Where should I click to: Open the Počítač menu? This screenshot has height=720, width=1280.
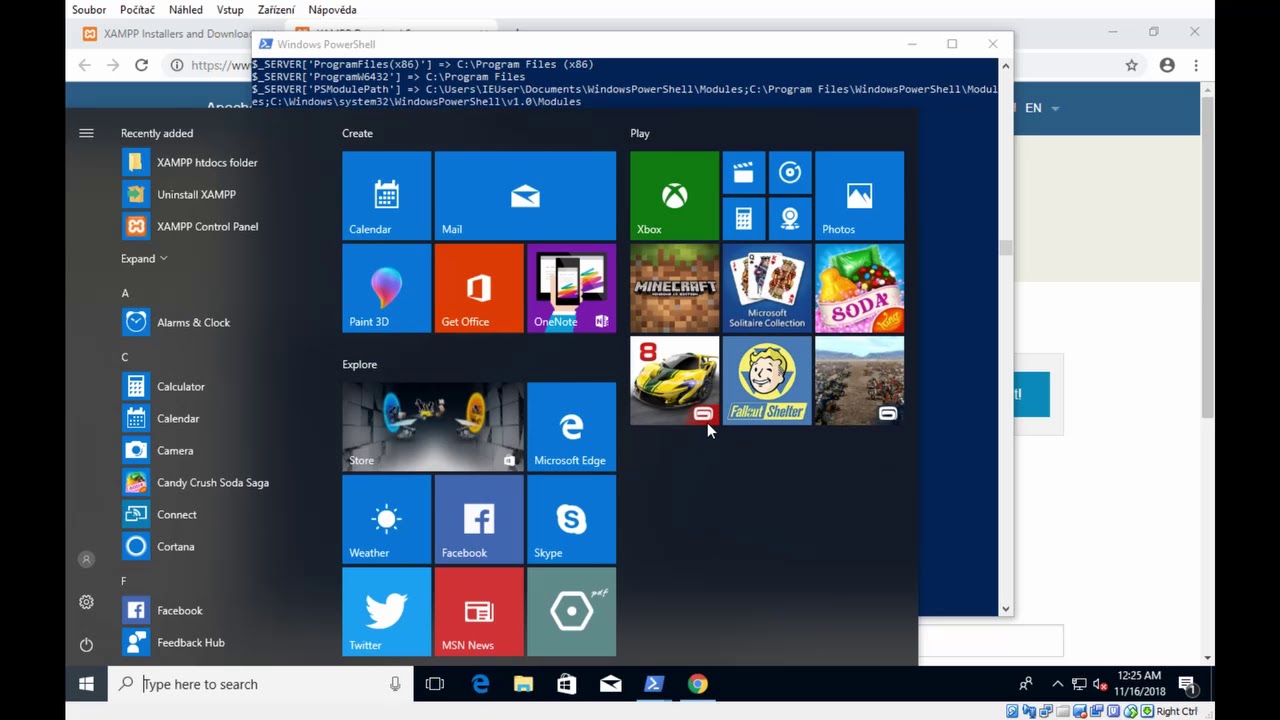[137, 10]
